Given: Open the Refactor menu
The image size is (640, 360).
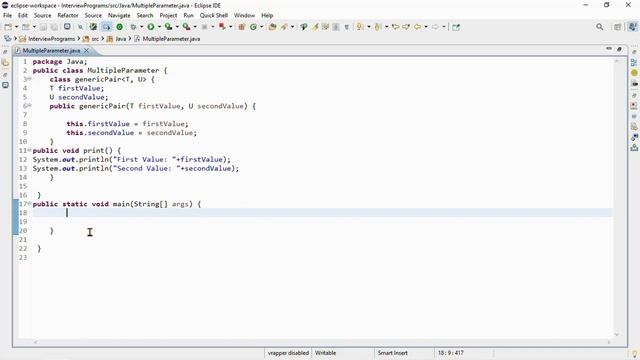Looking at the screenshot, I should coord(68,15).
